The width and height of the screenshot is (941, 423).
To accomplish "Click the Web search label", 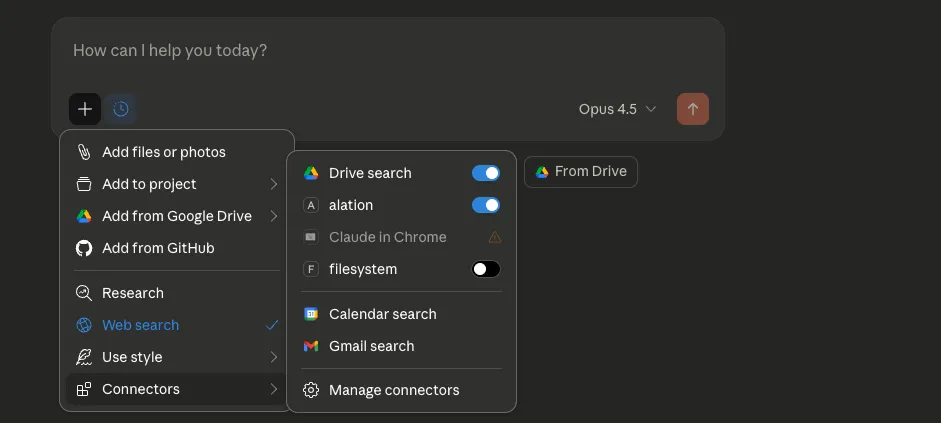I will [x=140, y=325].
